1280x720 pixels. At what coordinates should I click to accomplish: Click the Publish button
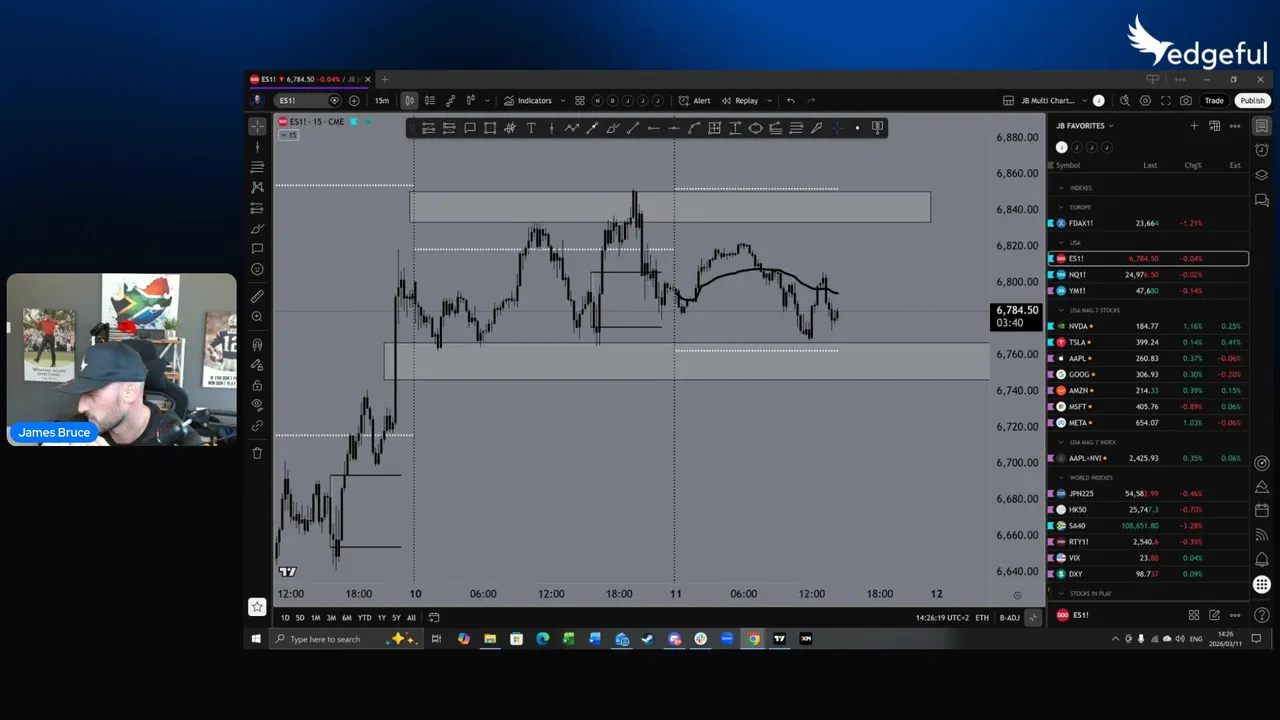[x=1252, y=100]
